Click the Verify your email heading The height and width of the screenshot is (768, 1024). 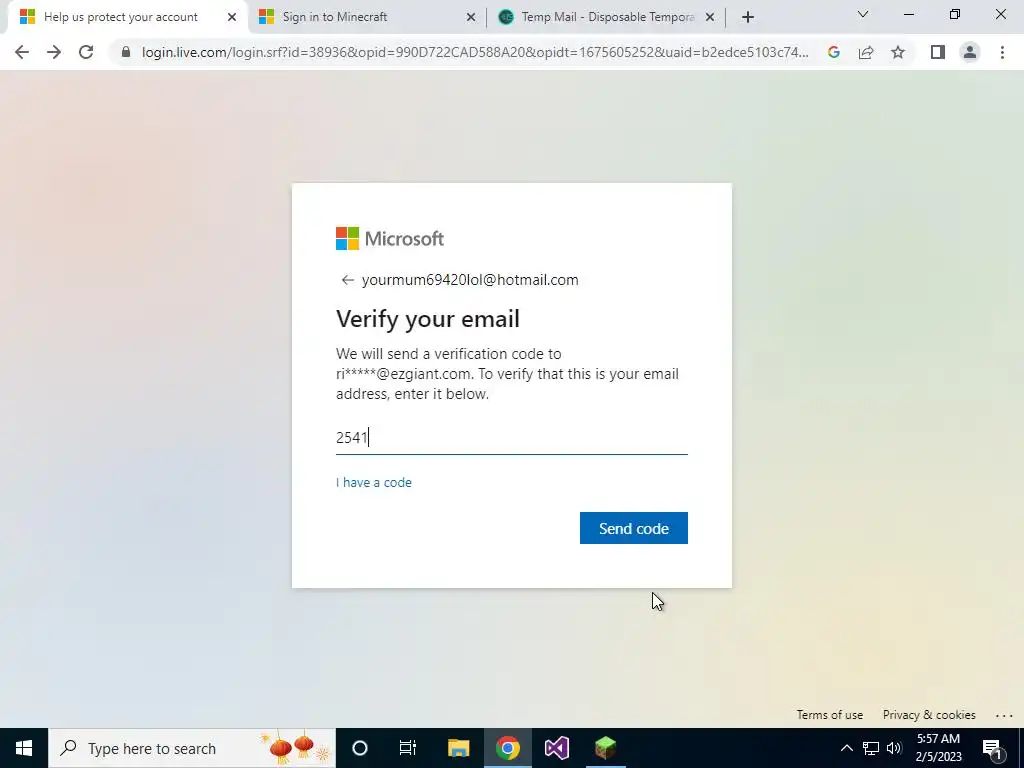[x=428, y=319]
